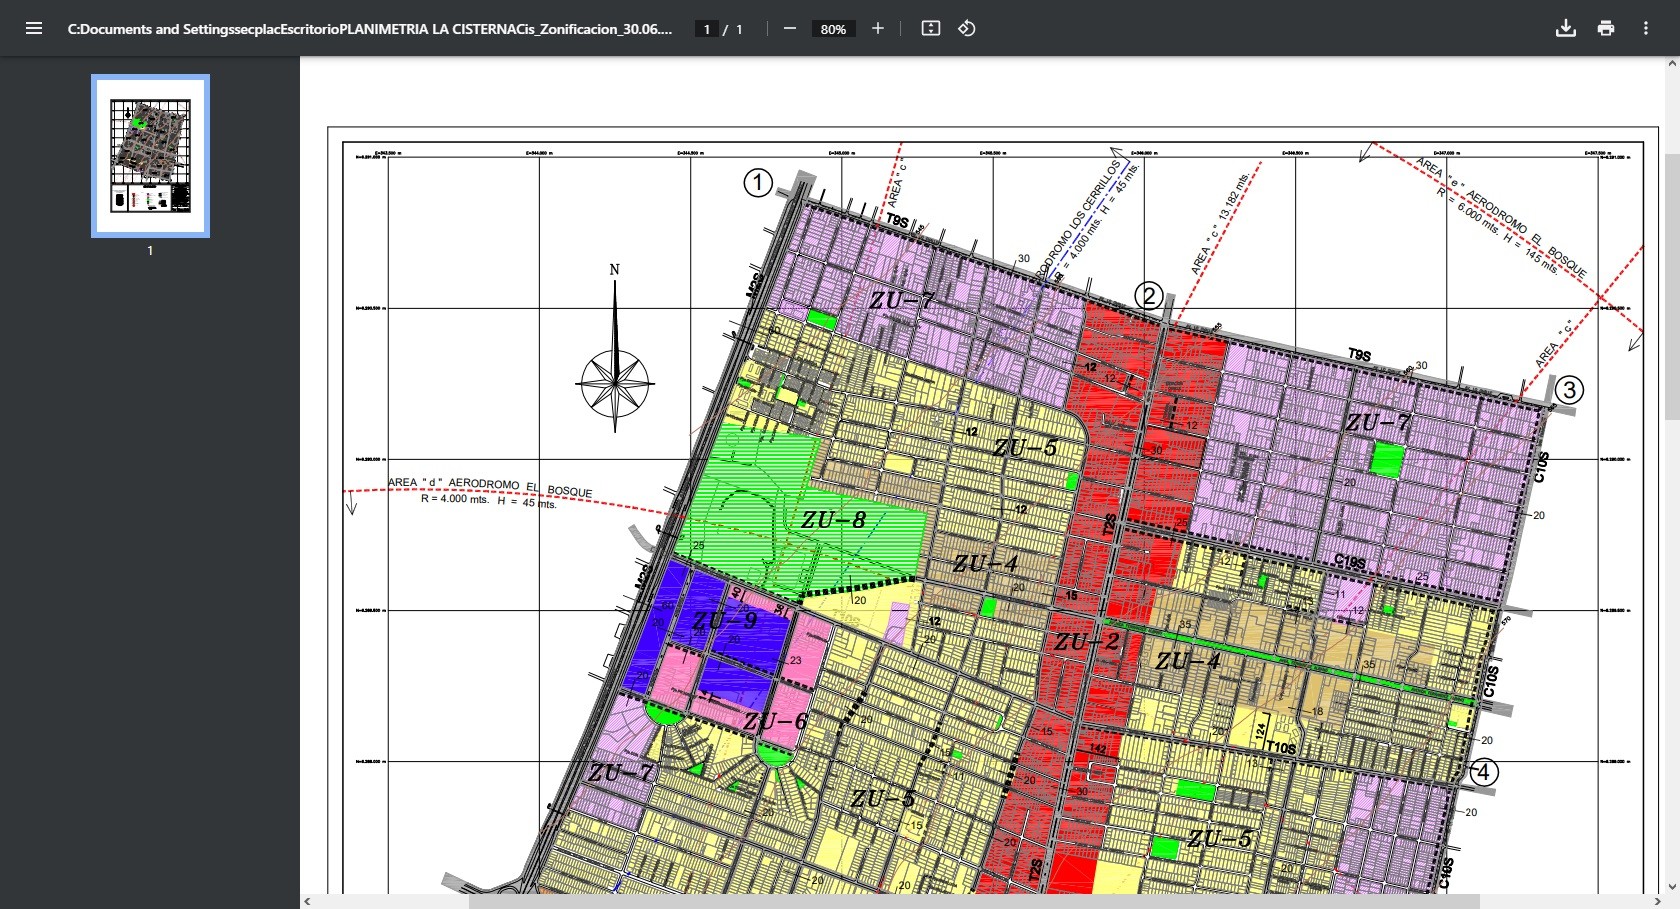1680x909 pixels.
Task: Click the horizontal scrollbar thumb
Action: (x=974, y=901)
